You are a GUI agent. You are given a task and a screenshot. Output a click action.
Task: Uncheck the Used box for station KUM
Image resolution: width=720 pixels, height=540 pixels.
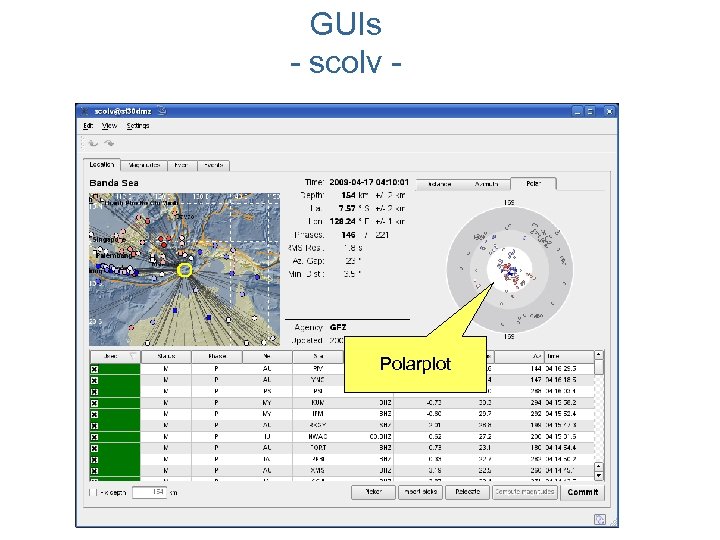coord(94,403)
